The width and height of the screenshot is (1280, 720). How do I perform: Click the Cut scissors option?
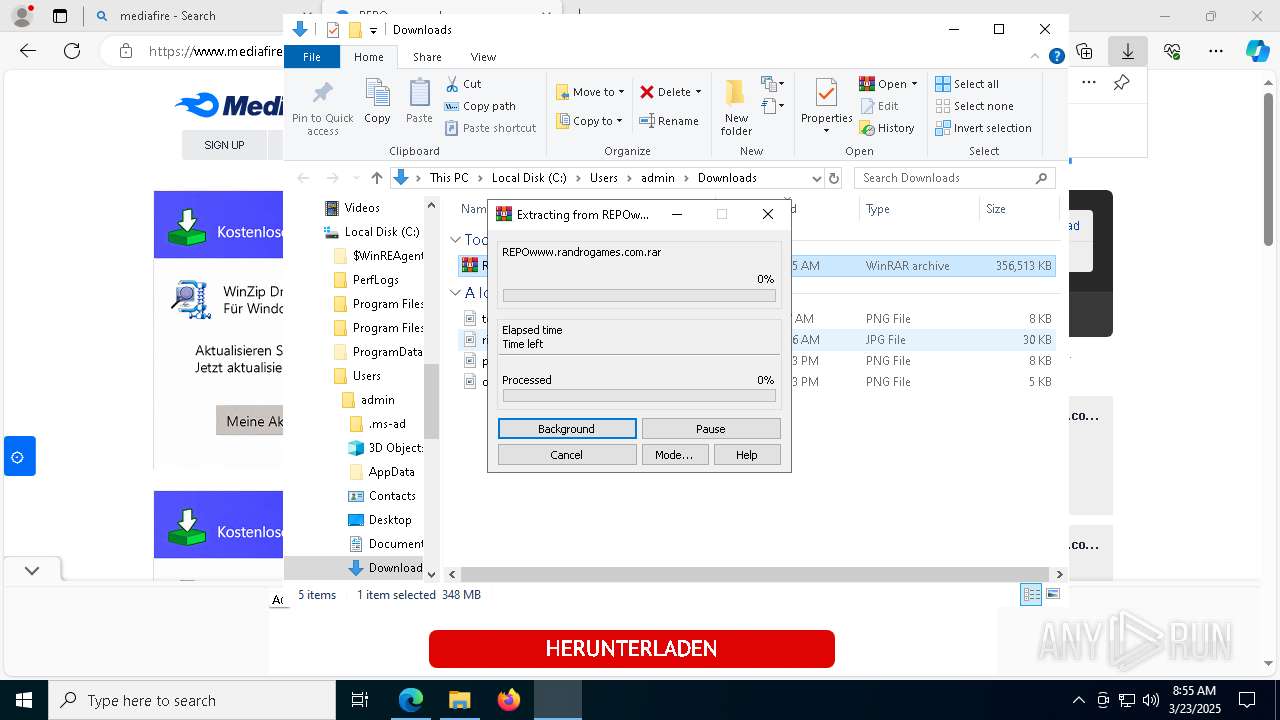click(463, 84)
